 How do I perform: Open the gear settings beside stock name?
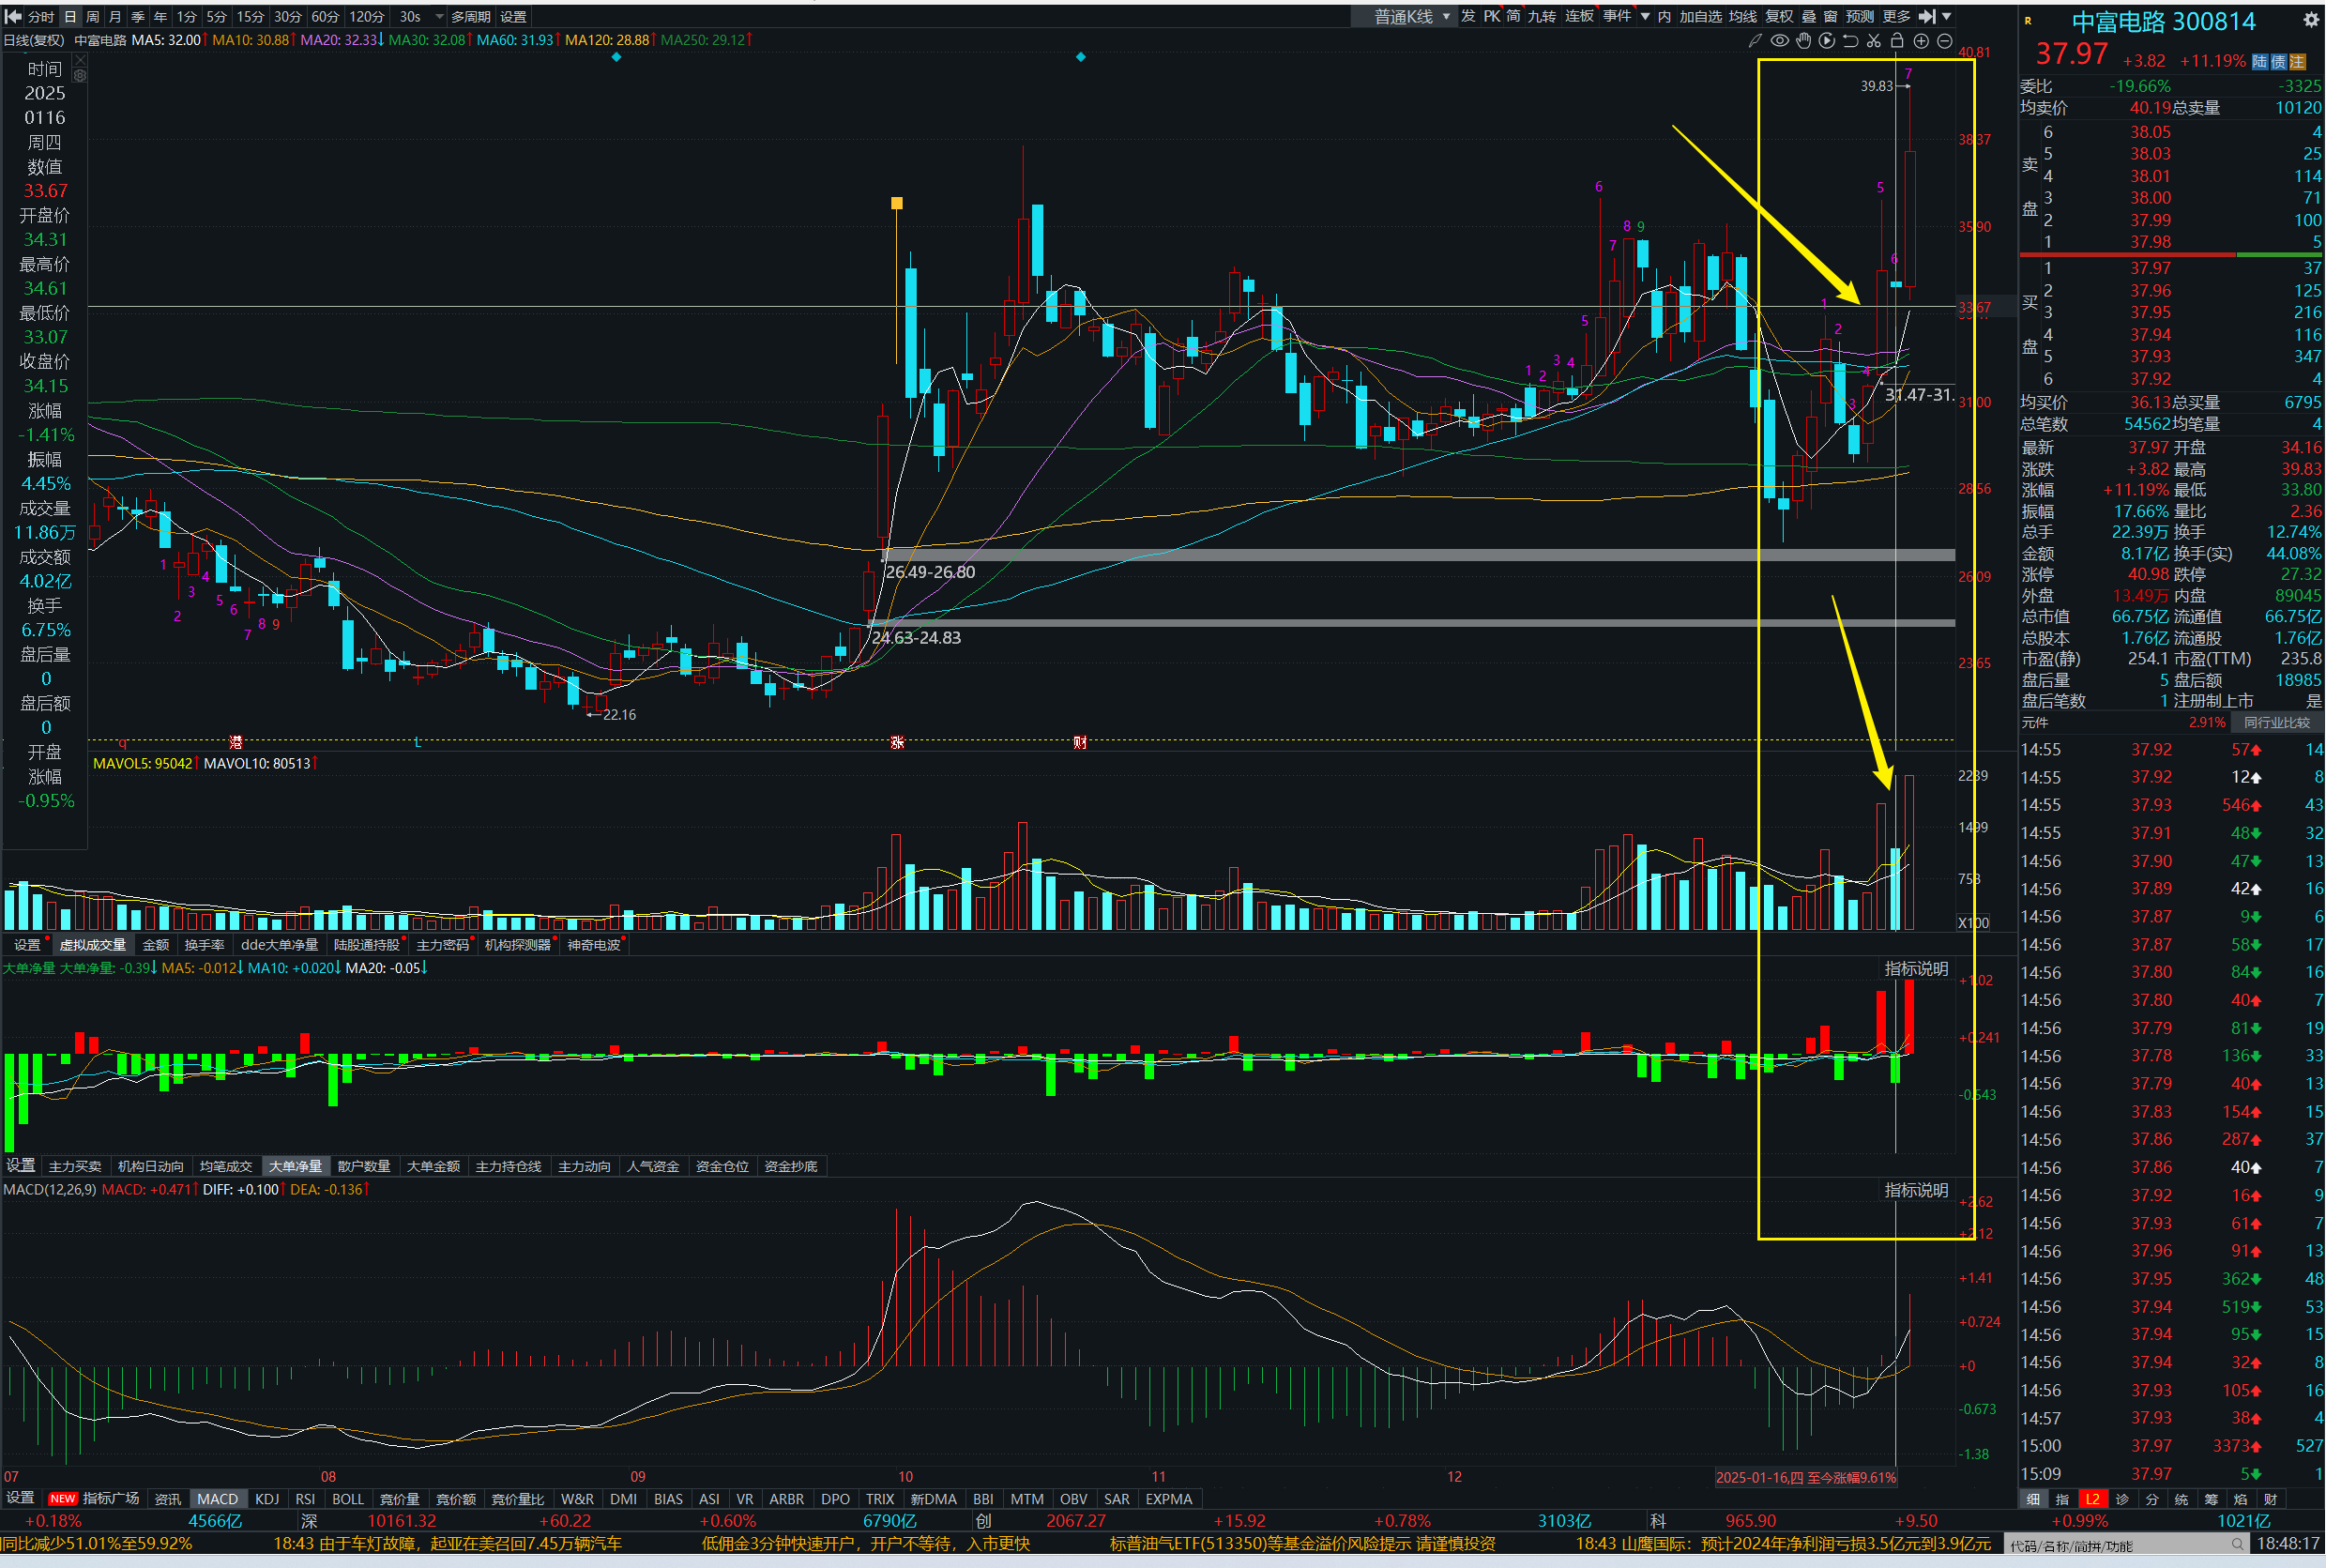tap(2311, 20)
